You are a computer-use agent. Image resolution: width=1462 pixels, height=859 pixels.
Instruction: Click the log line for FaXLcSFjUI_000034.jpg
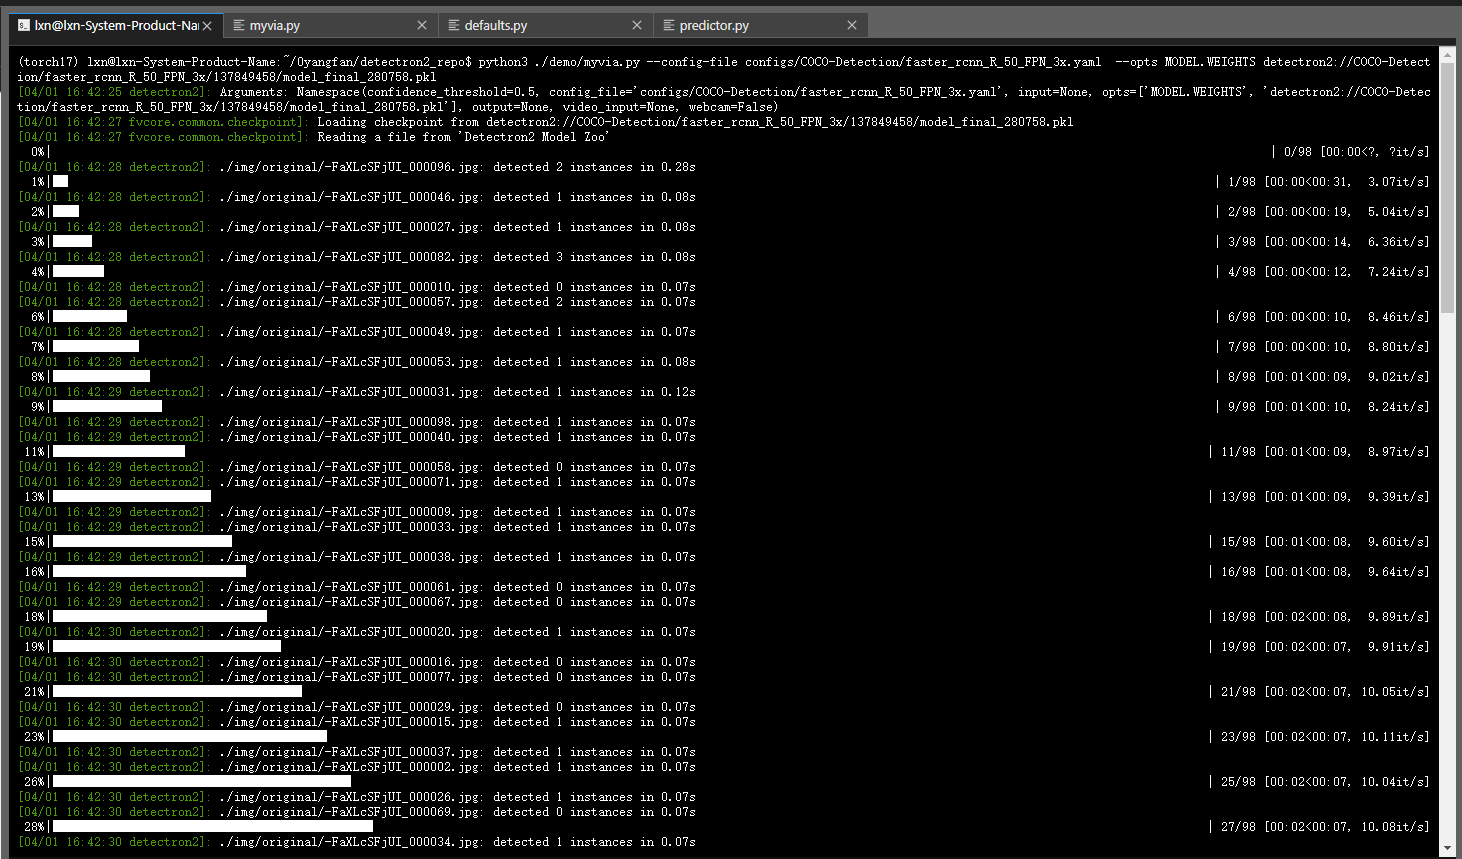(357, 842)
